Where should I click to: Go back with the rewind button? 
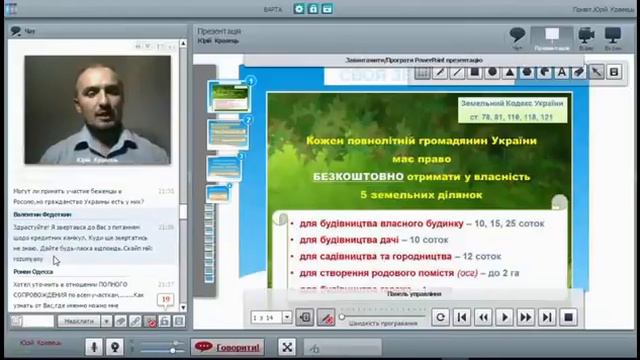pyautogui.click(x=483, y=317)
